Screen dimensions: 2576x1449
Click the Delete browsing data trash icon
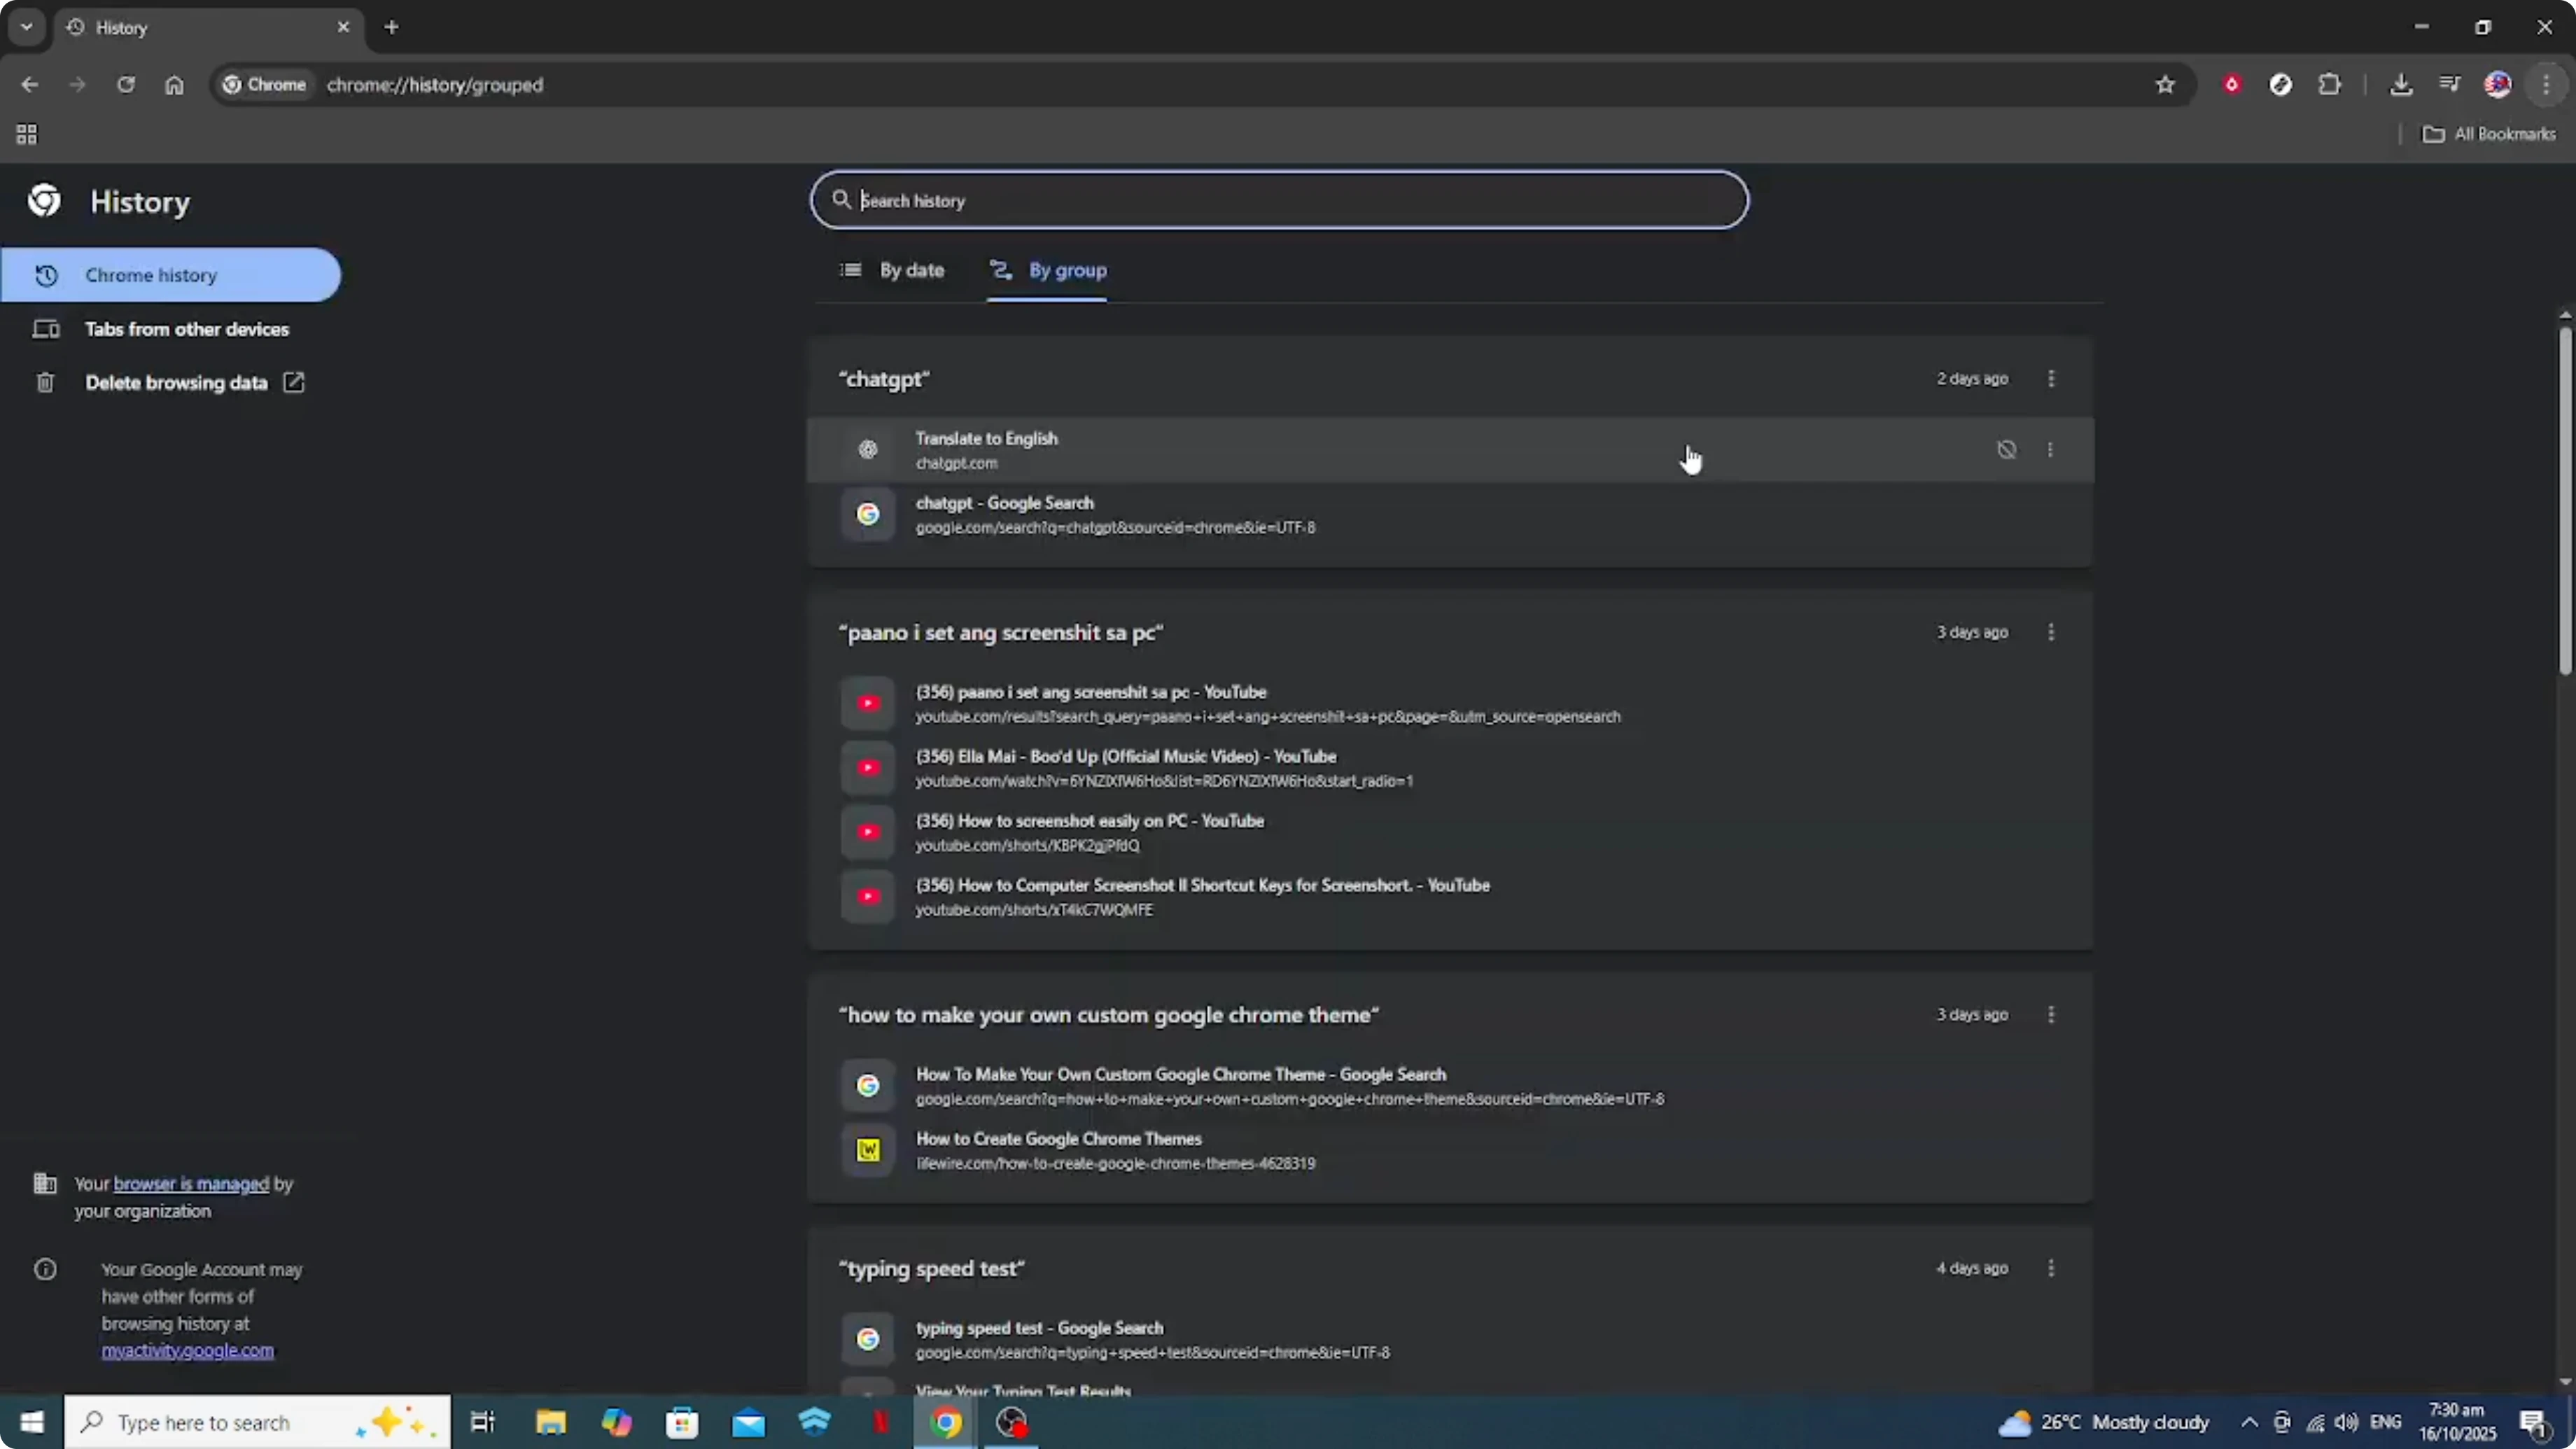45,382
